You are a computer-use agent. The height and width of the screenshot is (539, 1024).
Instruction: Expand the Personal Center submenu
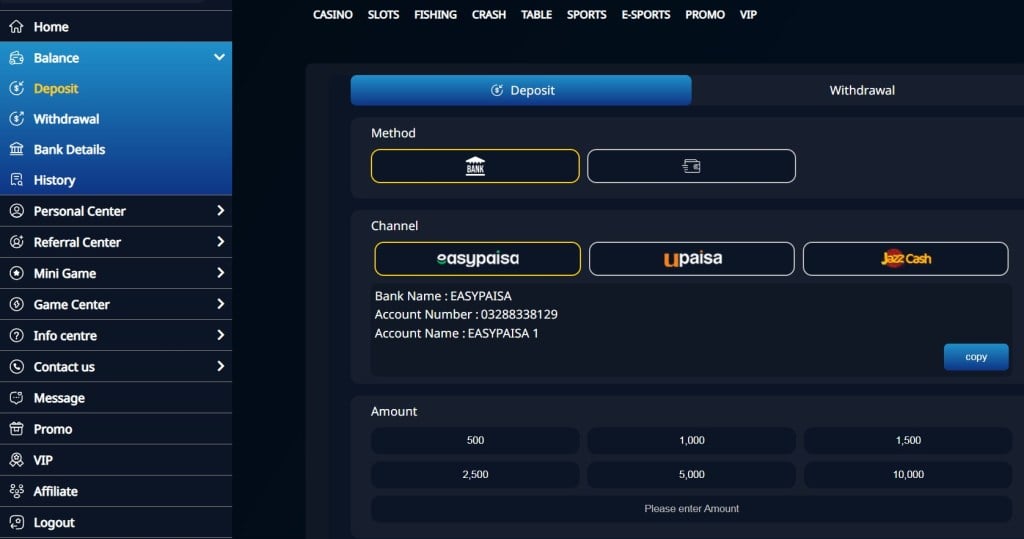[x=220, y=211]
